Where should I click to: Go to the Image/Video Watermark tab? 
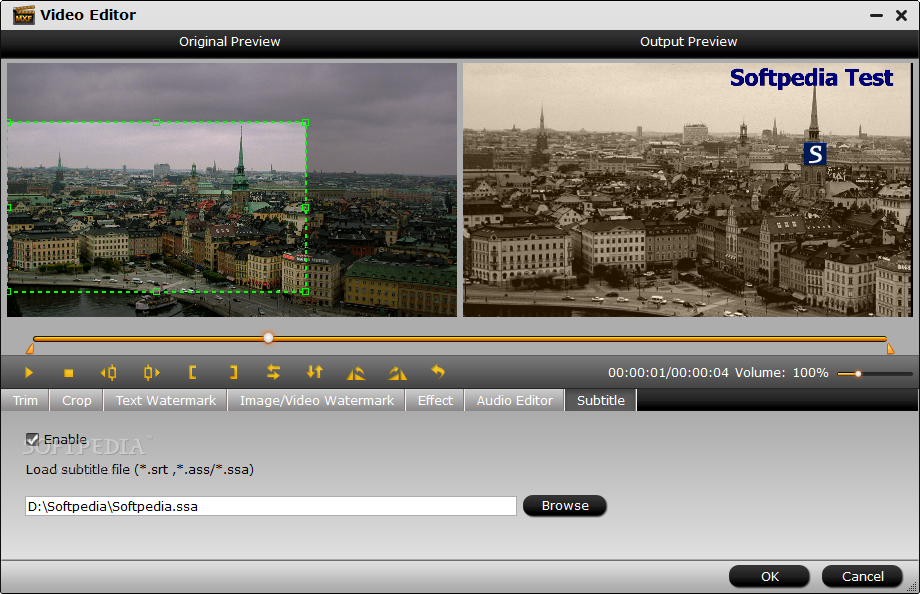(x=317, y=400)
